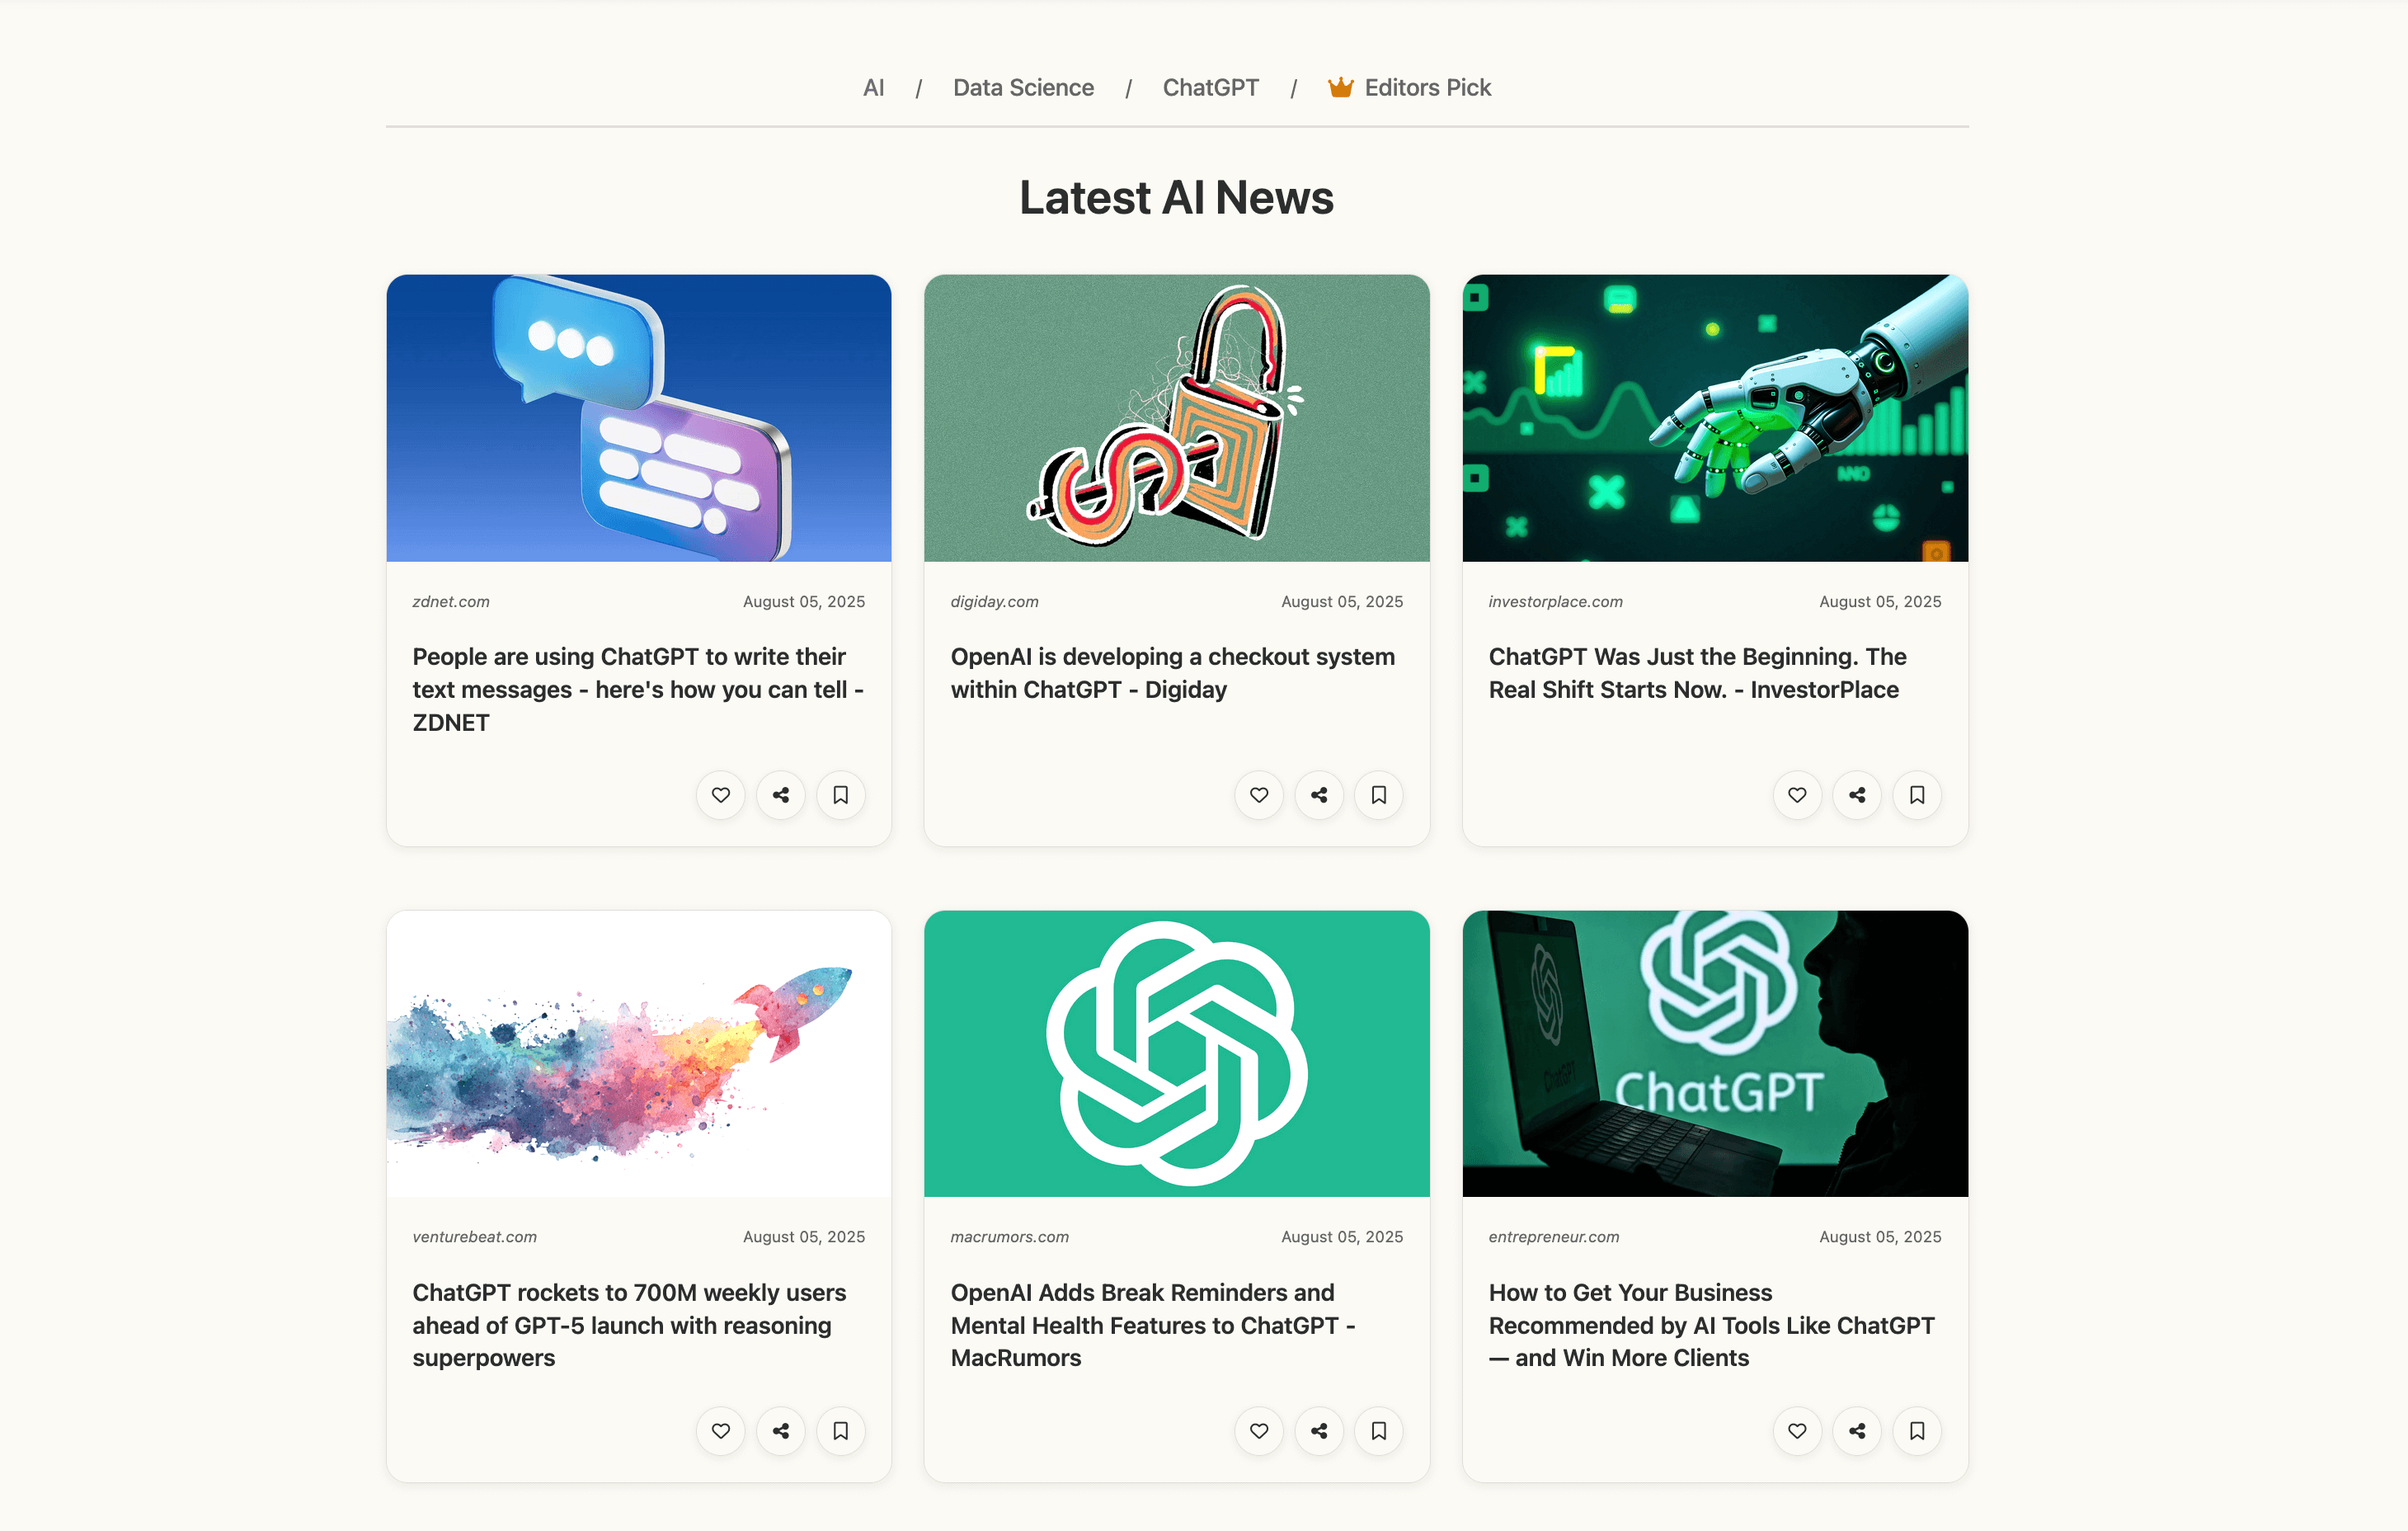Like the ZDNET text messages article
This screenshot has width=2408, height=1531.
pyautogui.click(x=720, y=795)
